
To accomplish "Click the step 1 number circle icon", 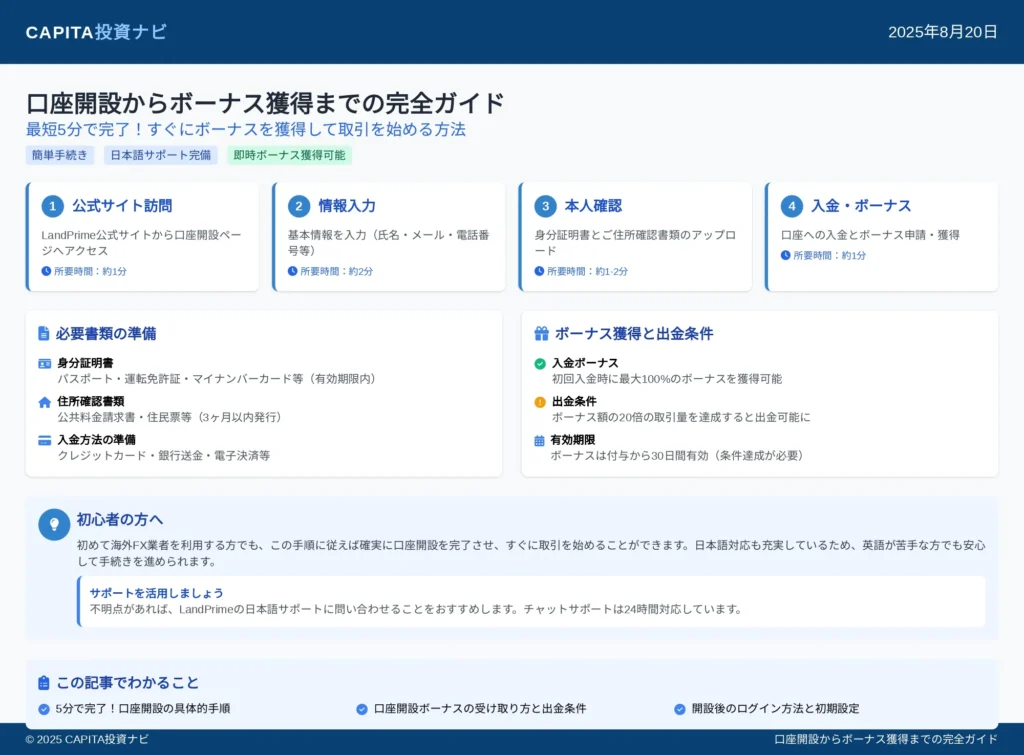I will point(52,206).
